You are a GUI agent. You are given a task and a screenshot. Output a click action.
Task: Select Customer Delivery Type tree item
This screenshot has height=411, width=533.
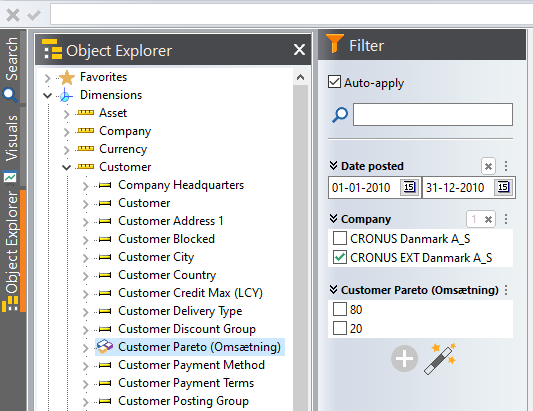pos(180,311)
